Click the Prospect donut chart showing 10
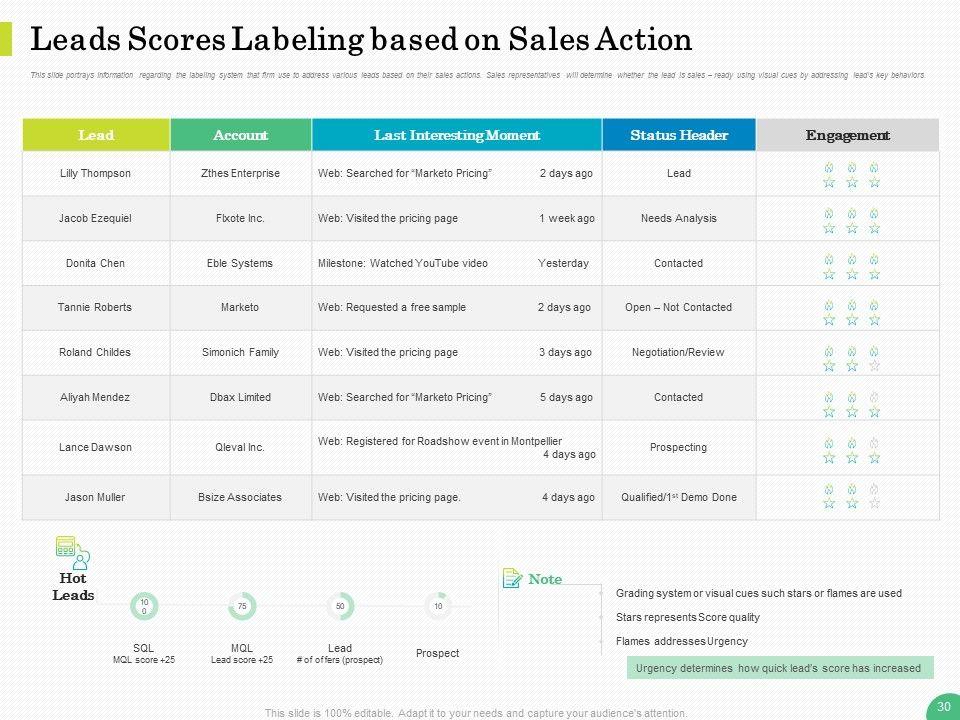Viewport: 960px width, 720px height. tap(437, 606)
